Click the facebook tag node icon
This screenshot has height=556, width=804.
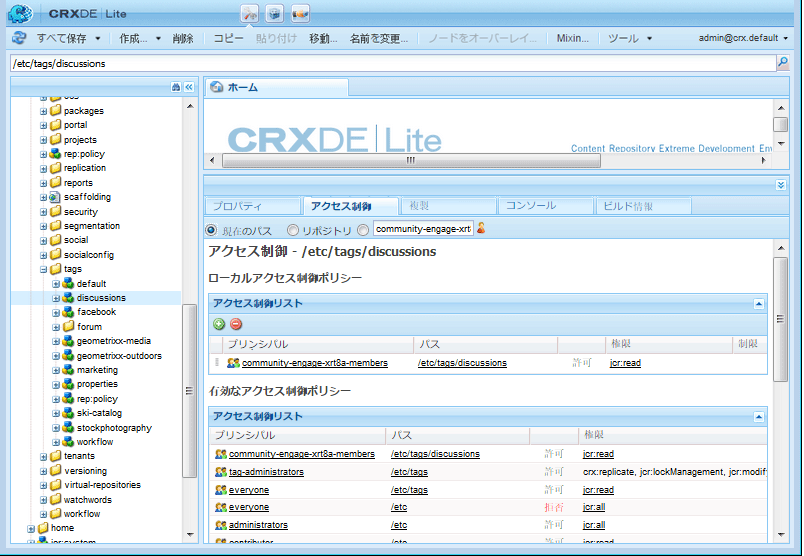[x=68, y=312]
